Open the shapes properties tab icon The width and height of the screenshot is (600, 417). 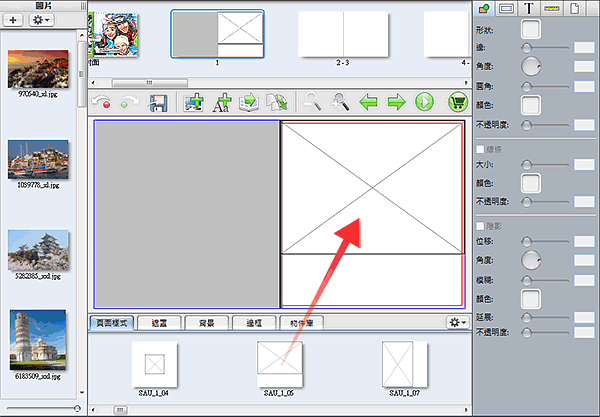[x=484, y=8]
